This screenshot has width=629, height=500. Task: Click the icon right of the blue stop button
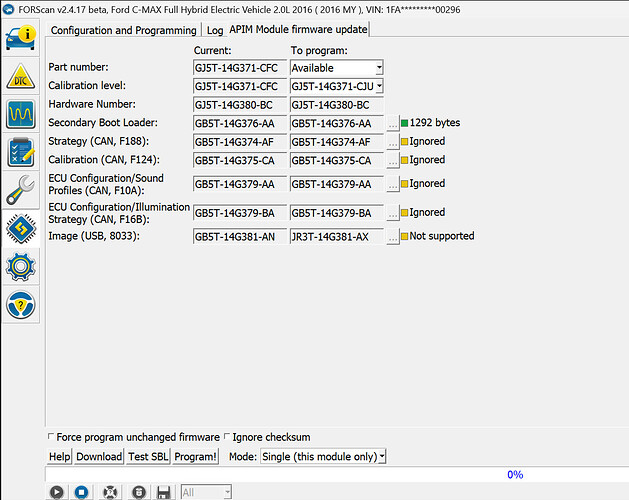(110, 492)
